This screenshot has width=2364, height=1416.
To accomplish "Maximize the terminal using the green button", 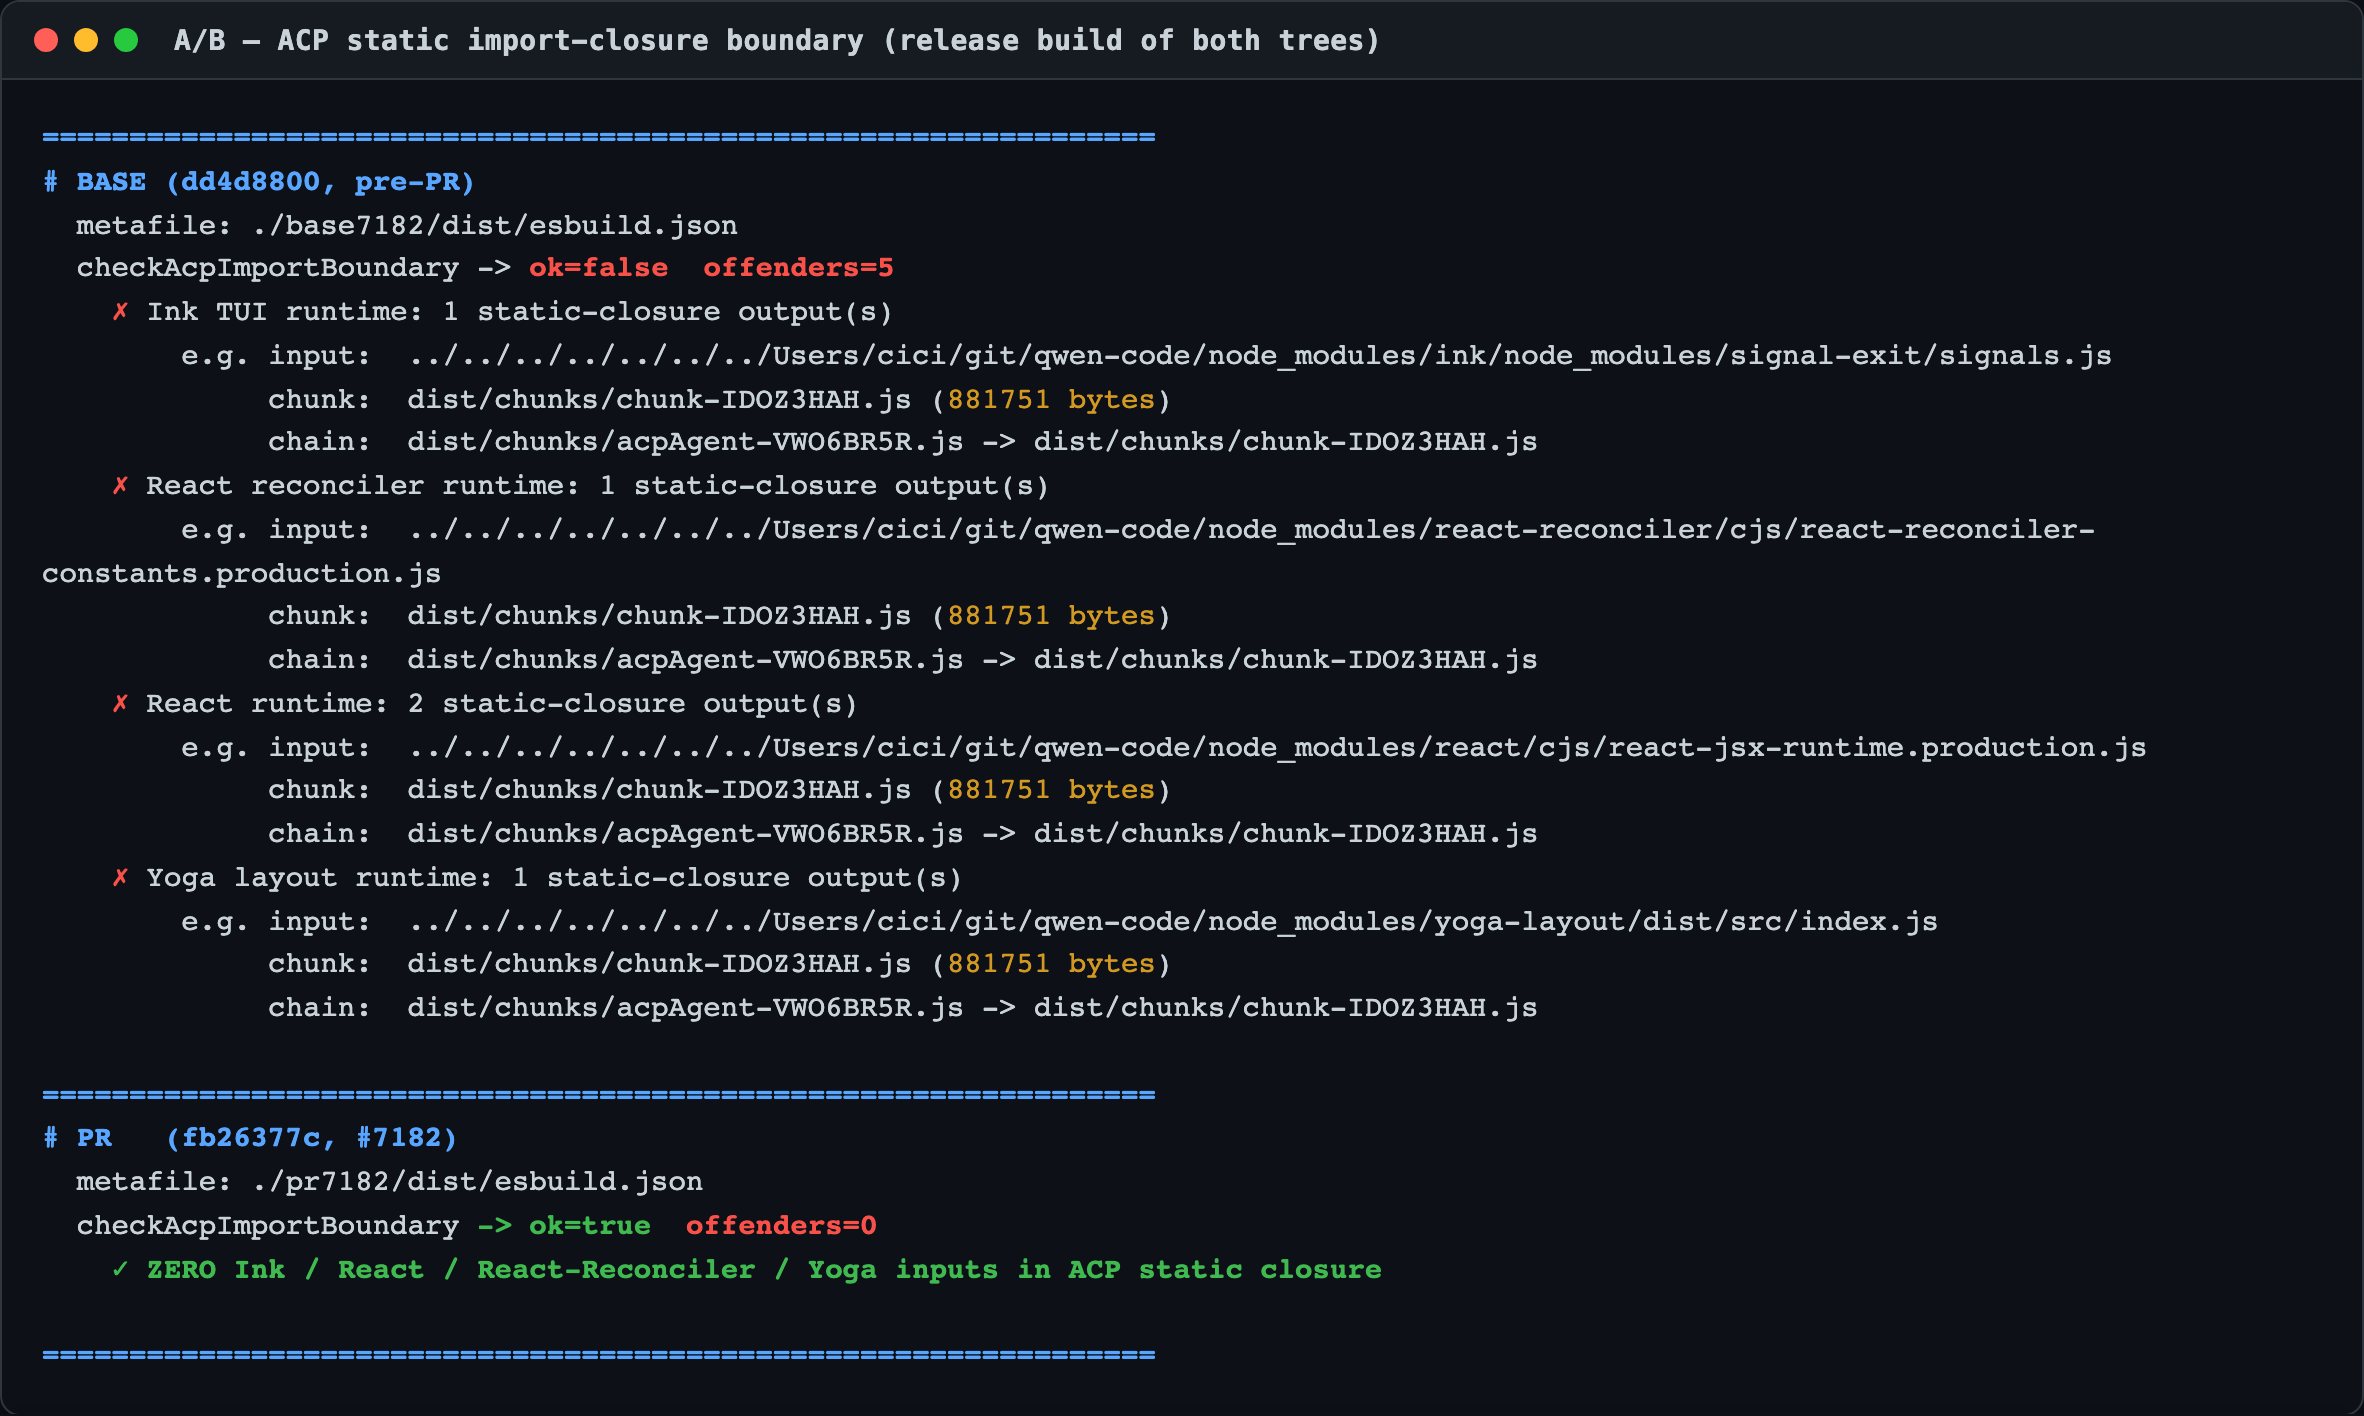I will tap(126, 40).
